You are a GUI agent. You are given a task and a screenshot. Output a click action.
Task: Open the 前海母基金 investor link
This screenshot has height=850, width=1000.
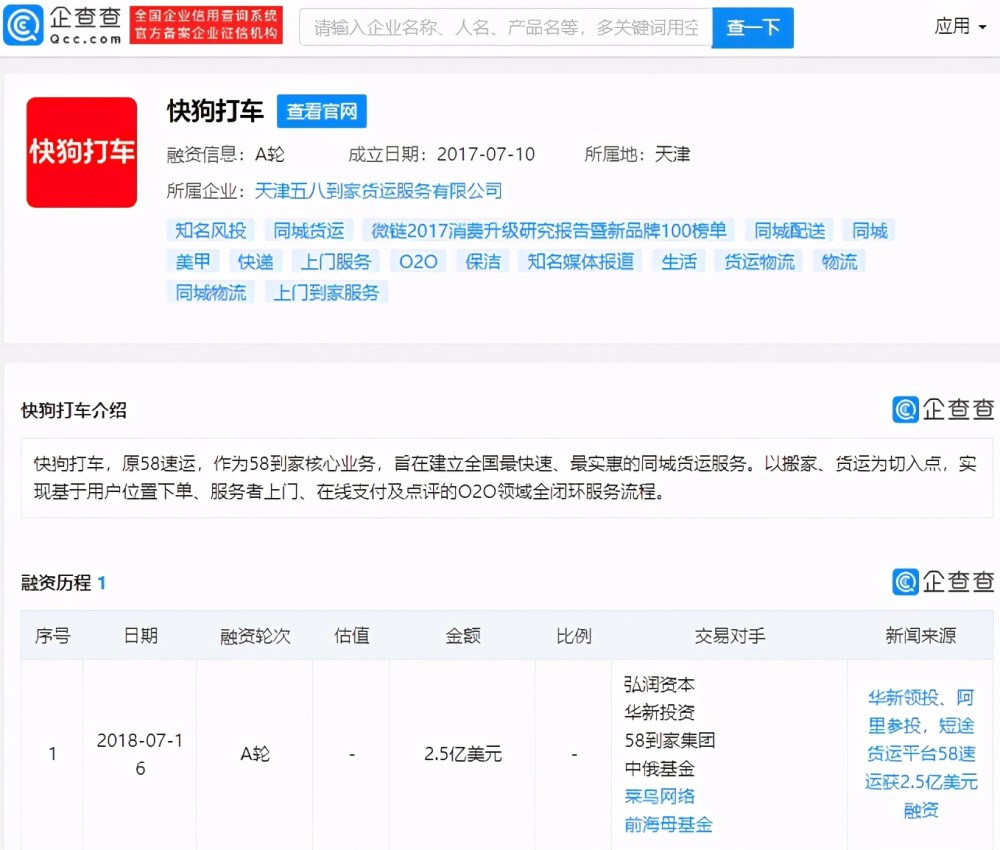668,824
